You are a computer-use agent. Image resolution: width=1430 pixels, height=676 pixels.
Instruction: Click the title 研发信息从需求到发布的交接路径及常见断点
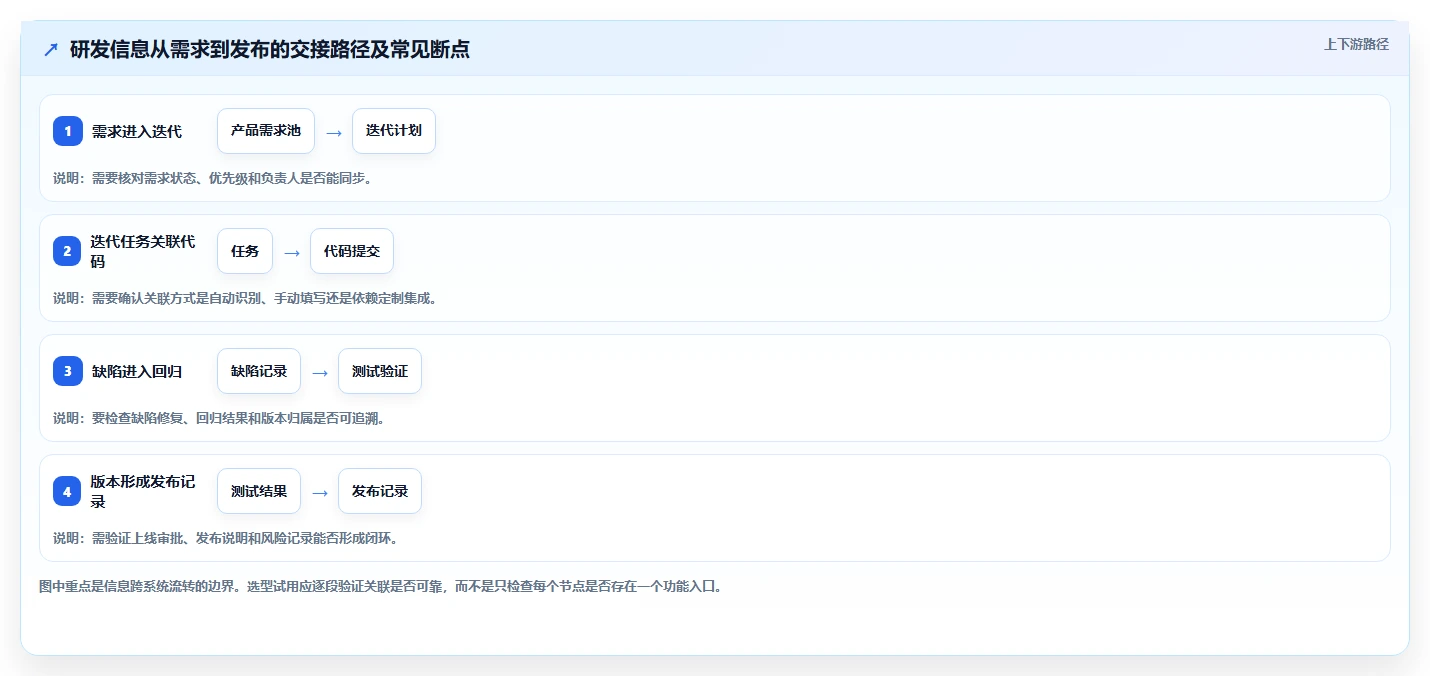(x=270, y=49)
